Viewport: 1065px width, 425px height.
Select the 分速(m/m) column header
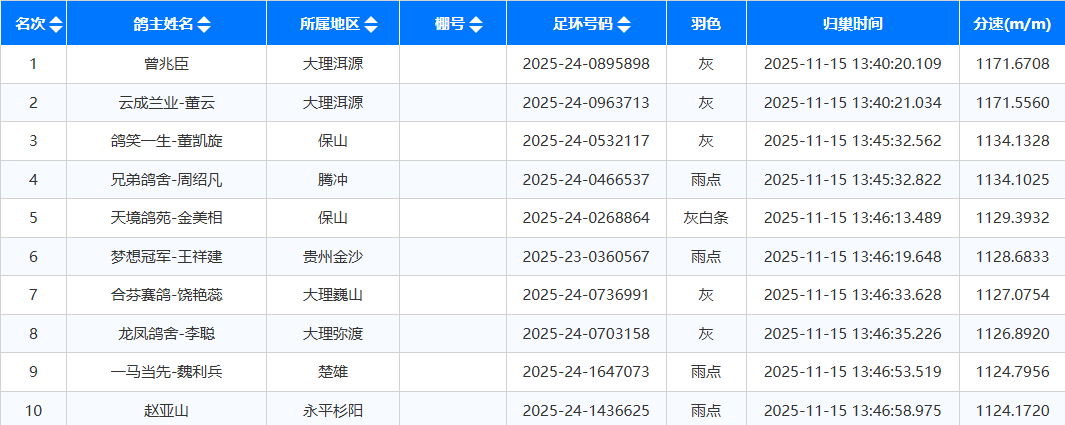1011,24
